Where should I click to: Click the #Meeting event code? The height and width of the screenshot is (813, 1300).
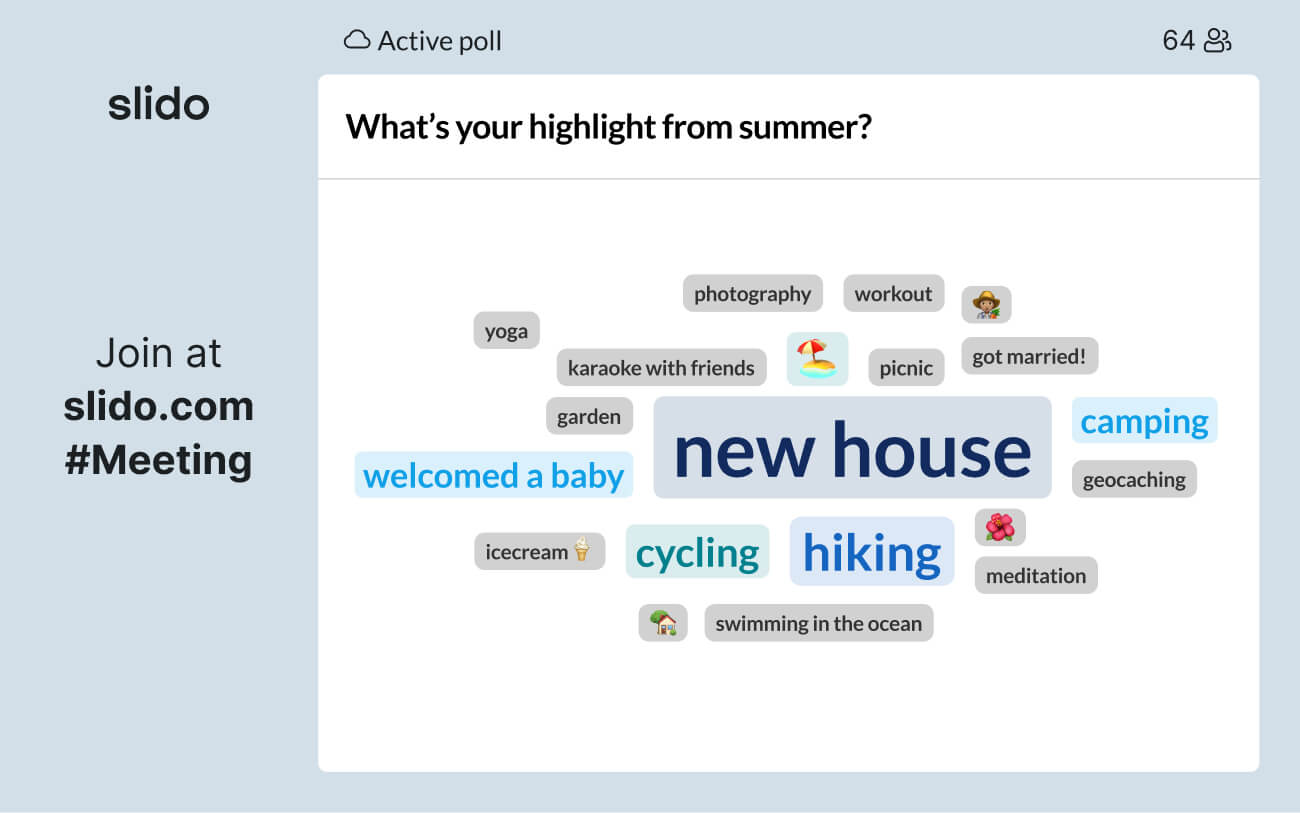click(158, 460)
